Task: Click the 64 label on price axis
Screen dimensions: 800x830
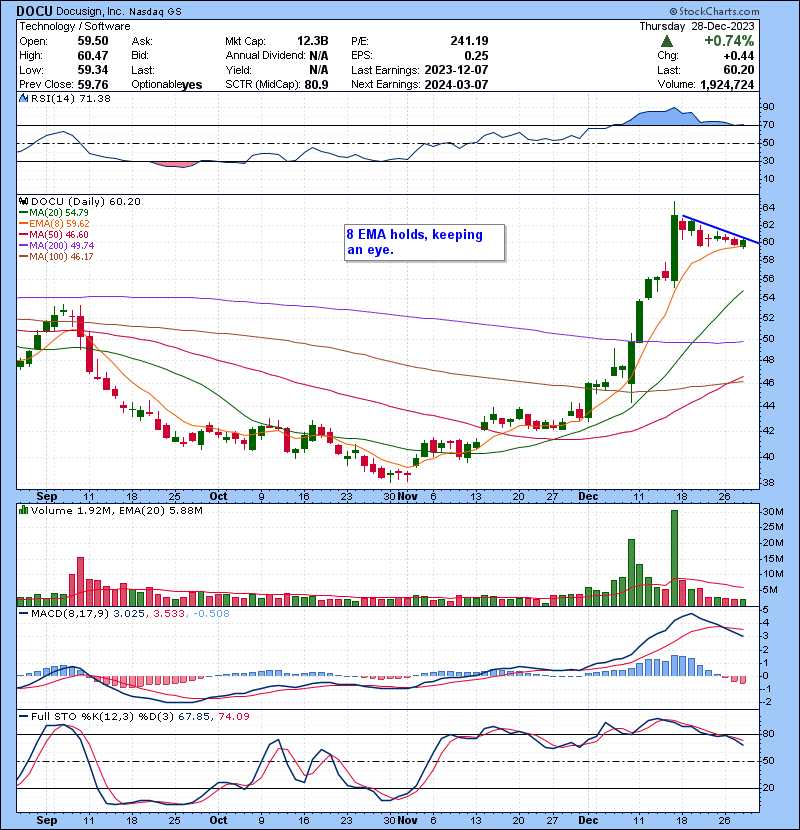Action: tap(768, 208)
